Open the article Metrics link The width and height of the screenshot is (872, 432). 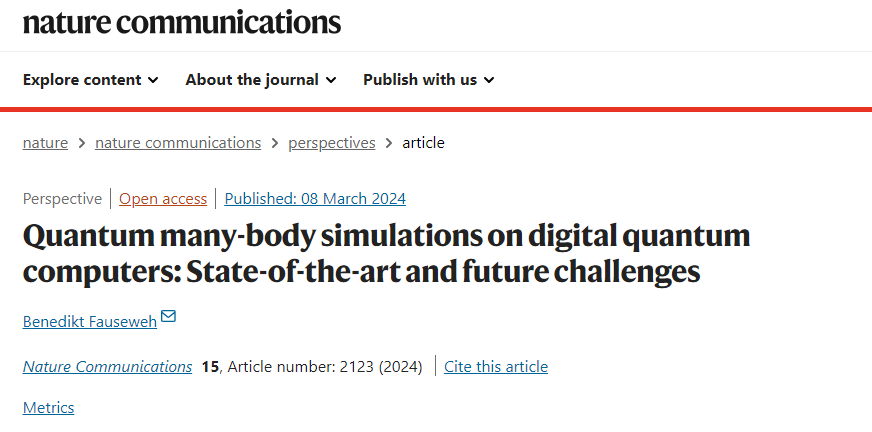click(x=48, y=408)
